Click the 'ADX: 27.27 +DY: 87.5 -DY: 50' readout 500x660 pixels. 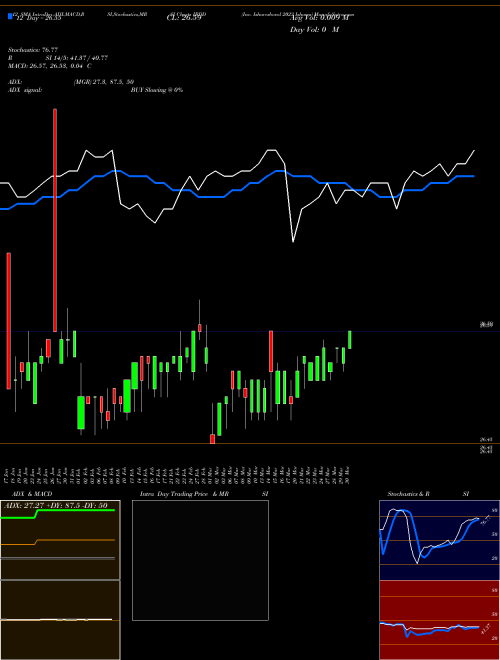(x=56, y=505)
